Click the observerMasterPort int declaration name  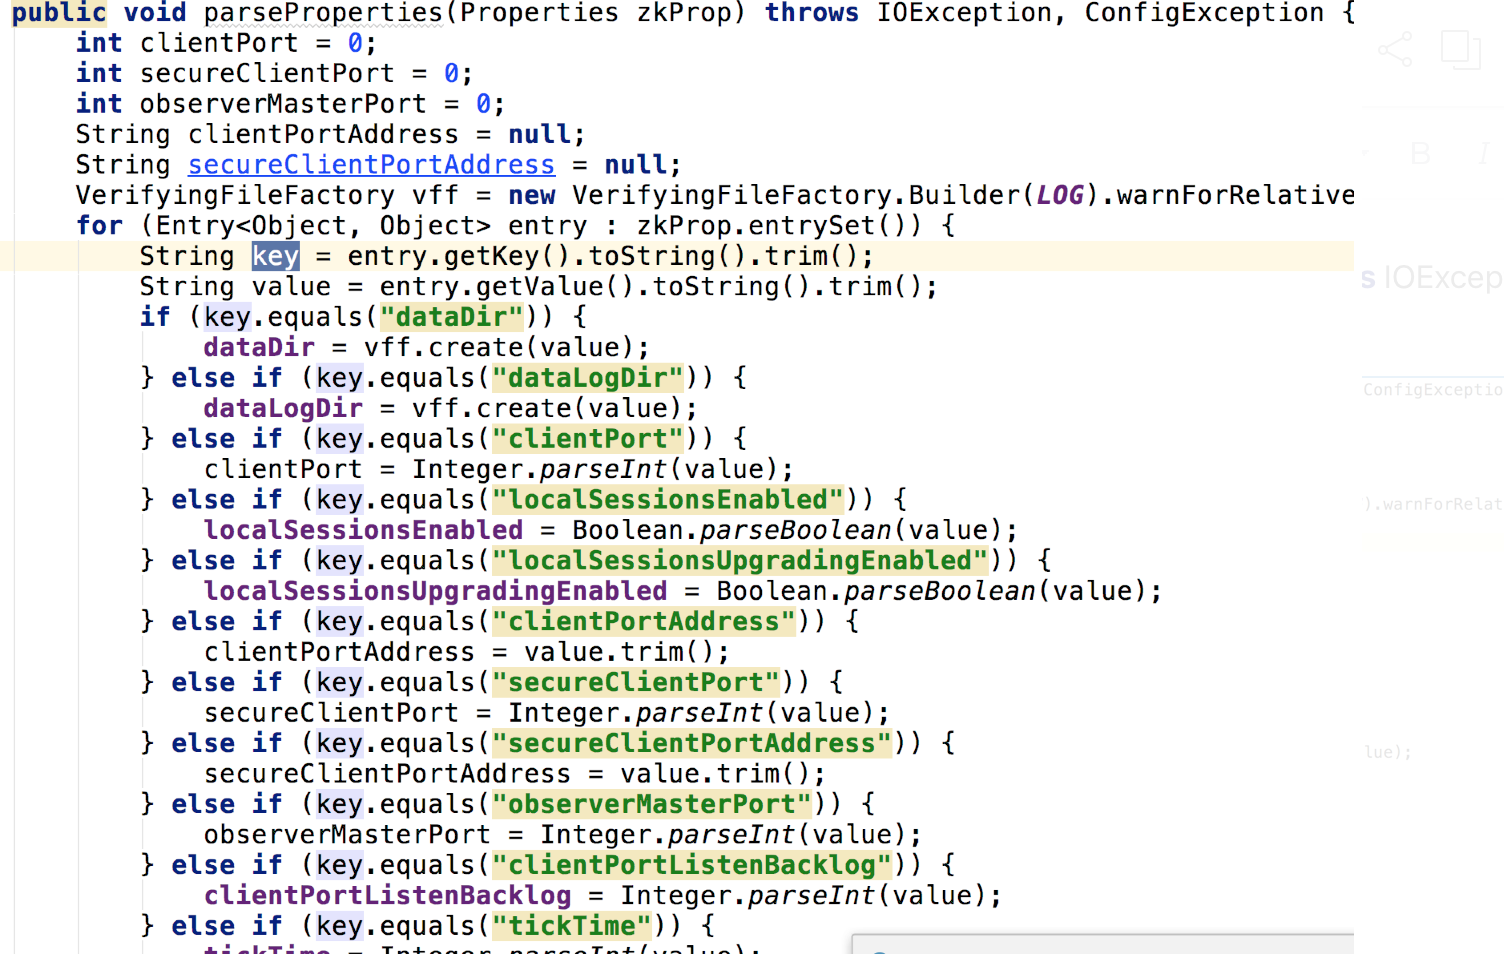pos(283,104)
